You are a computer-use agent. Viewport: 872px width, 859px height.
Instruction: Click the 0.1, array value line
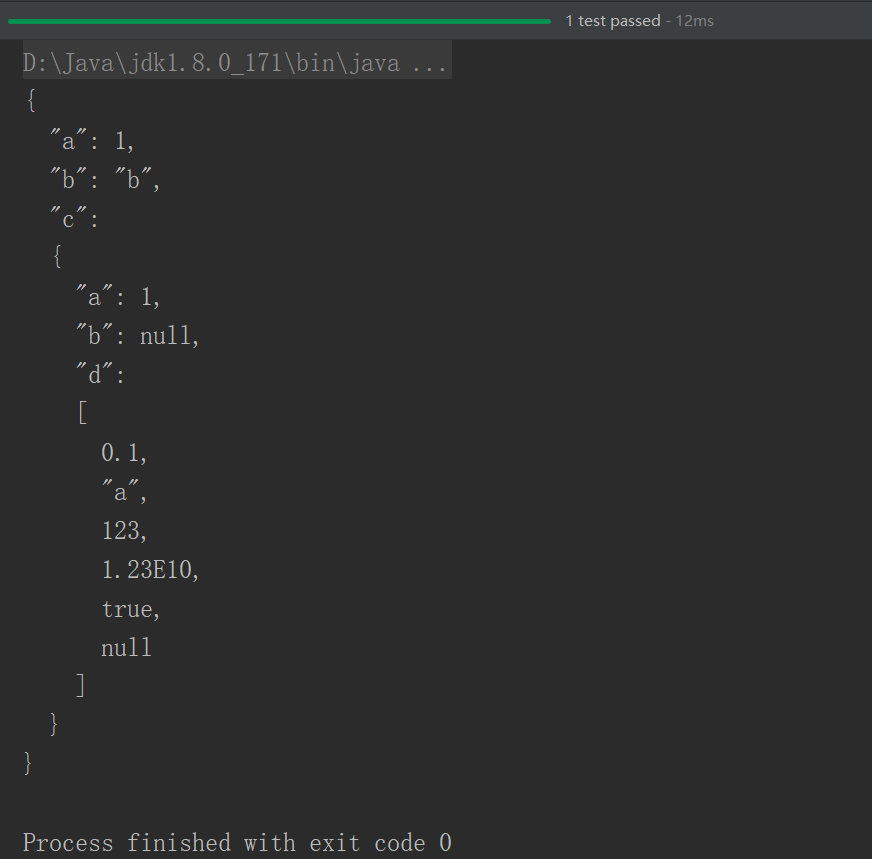click(x=124, y=453)
